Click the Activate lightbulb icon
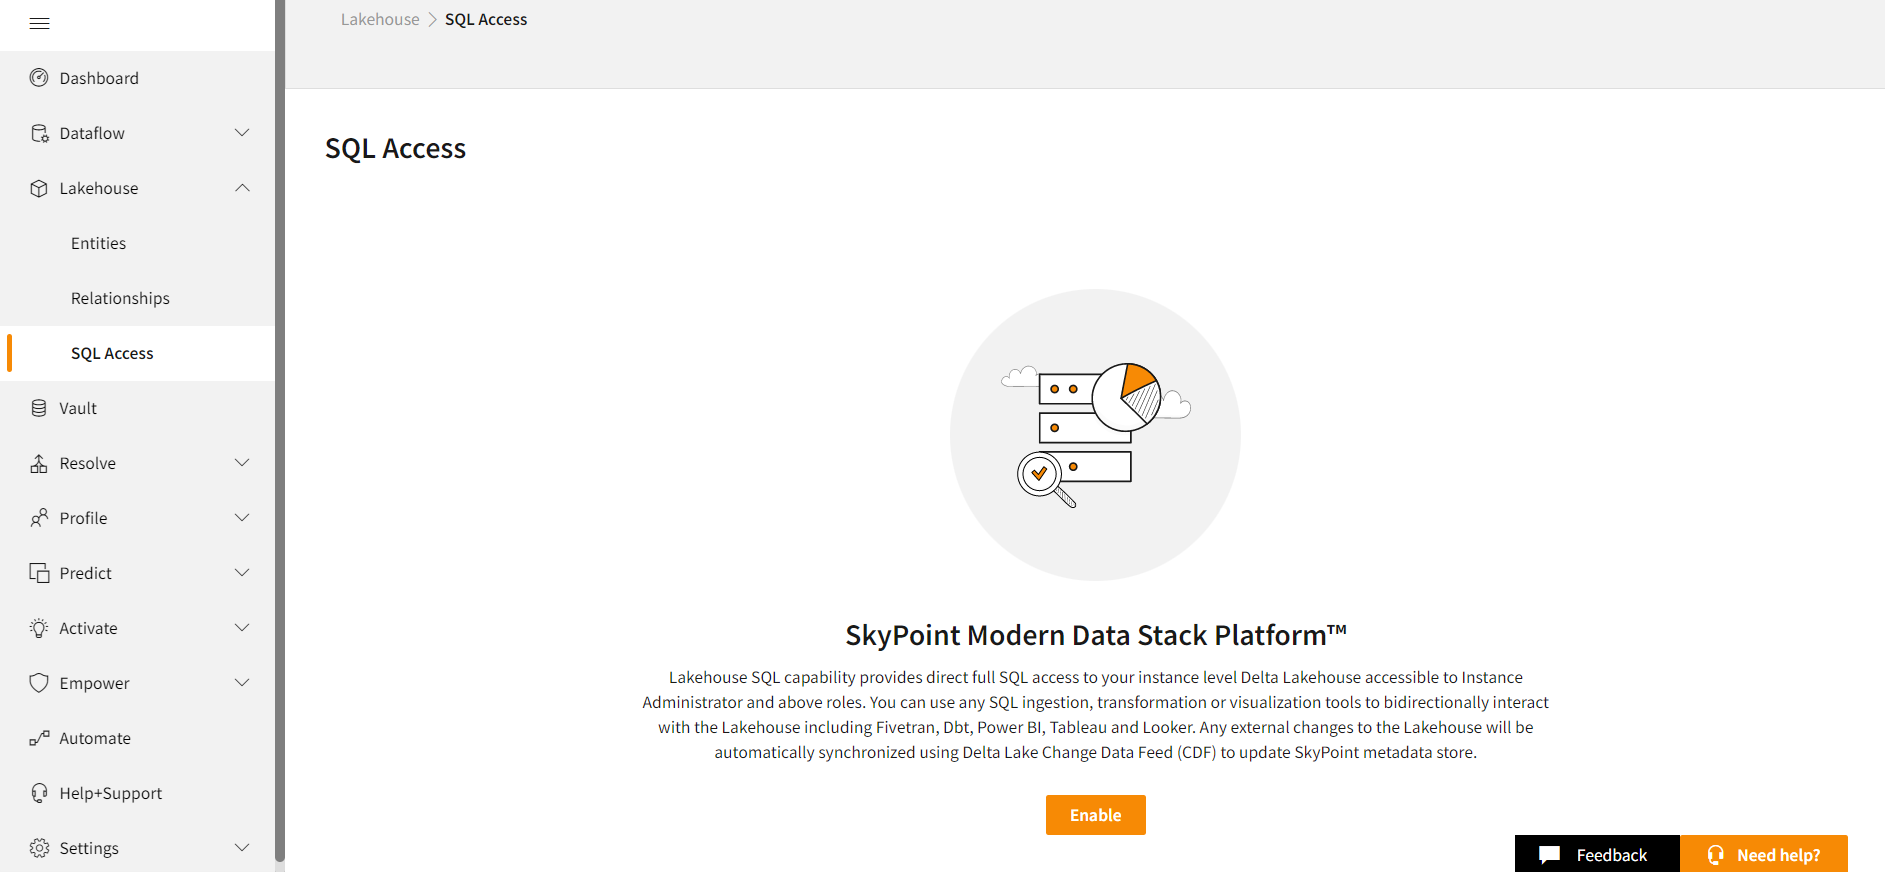 click(x=39, y=628)
